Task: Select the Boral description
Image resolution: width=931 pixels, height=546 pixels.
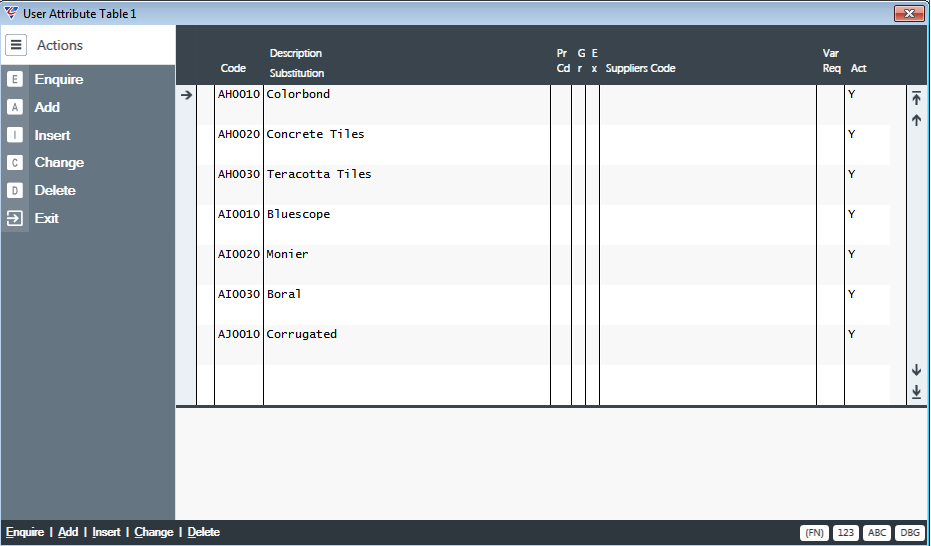Action: [284, 294]
